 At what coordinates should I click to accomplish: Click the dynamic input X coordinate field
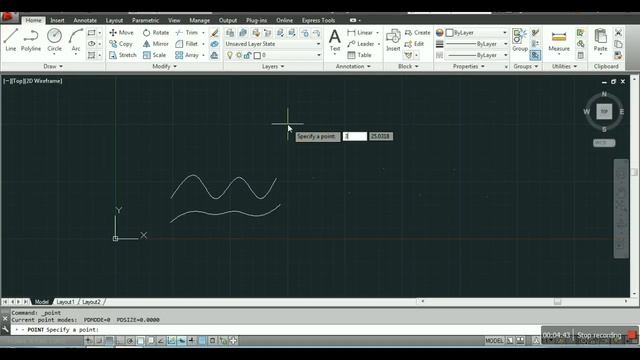(355, 136)
